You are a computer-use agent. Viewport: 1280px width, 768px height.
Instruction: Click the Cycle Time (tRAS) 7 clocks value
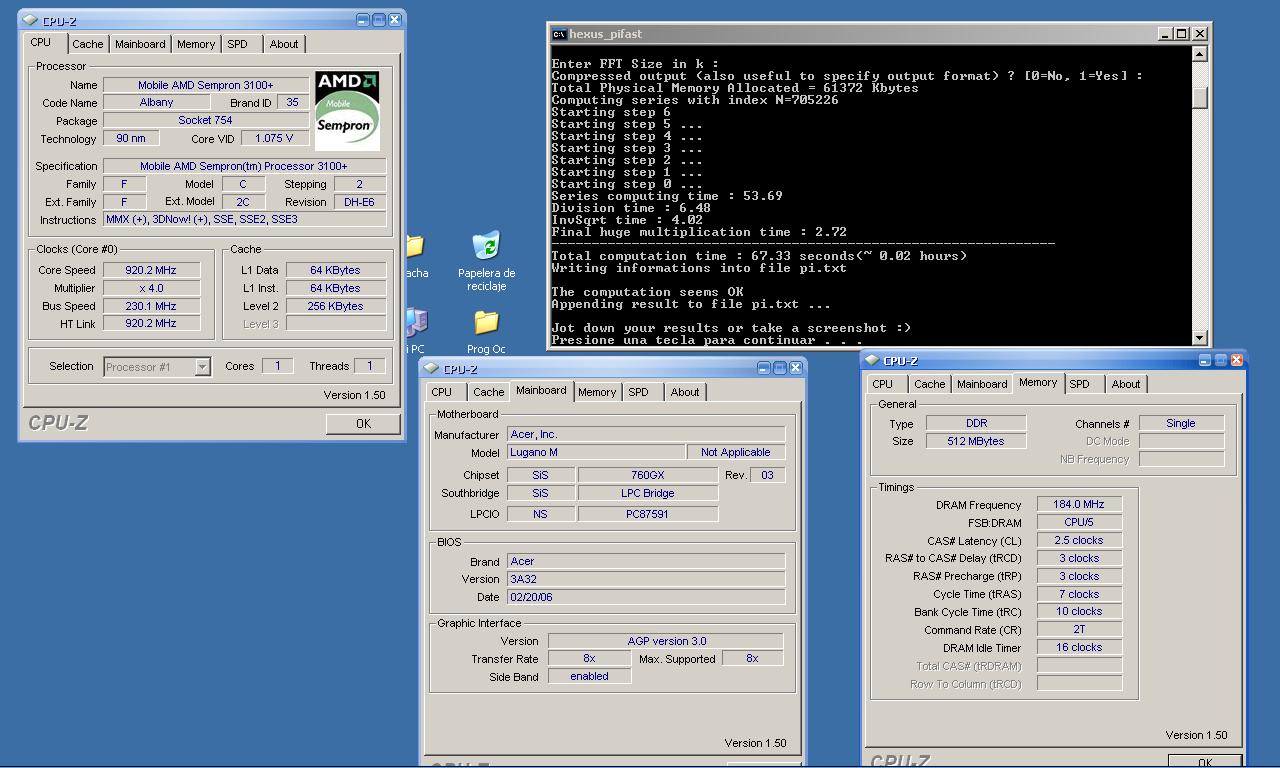(x=1079, y=594)
